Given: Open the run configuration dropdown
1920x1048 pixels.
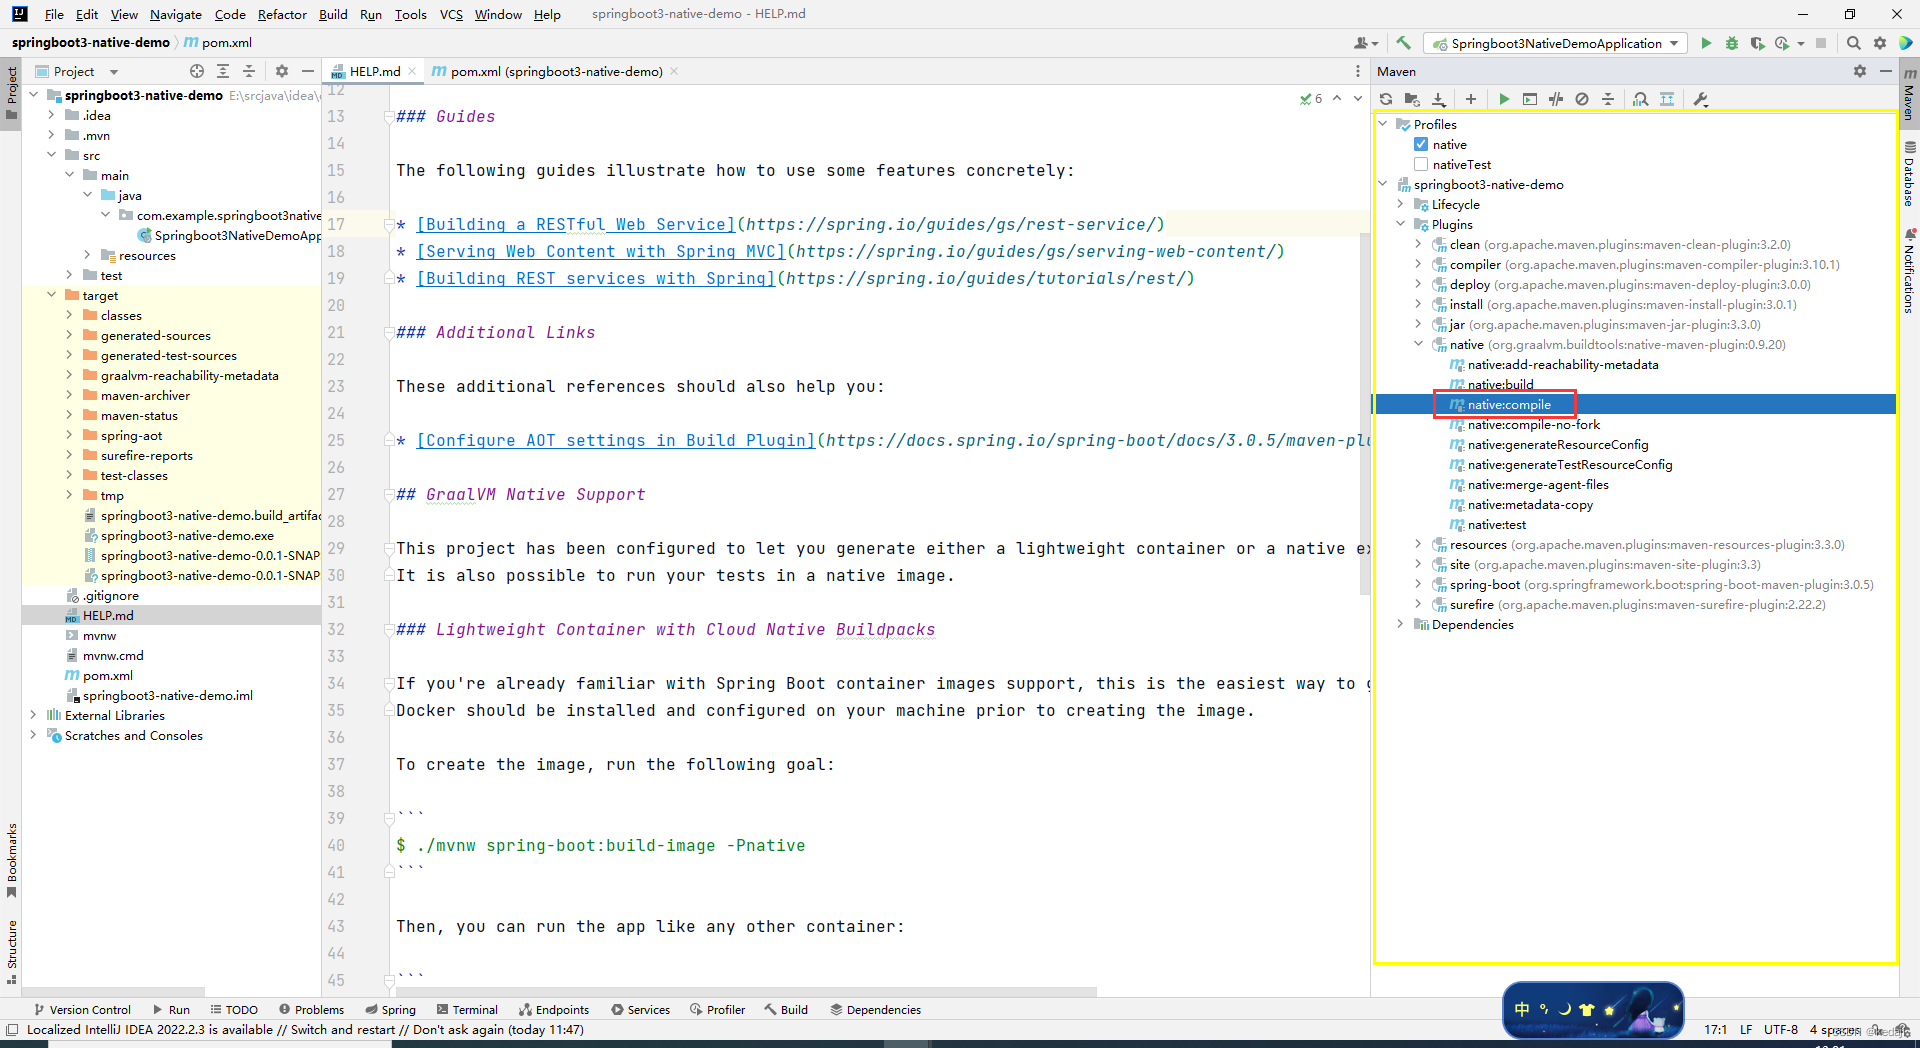Looking at the screenshot, I should coord(1557,43).
